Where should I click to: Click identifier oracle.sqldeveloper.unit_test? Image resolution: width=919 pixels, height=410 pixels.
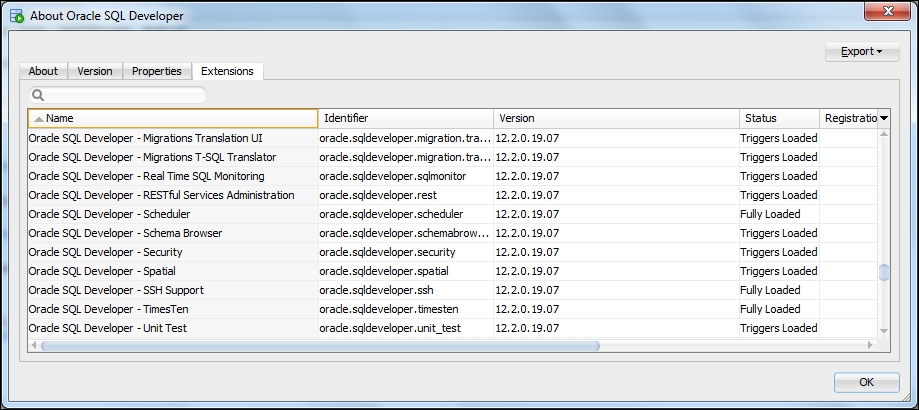coord(390,329)
